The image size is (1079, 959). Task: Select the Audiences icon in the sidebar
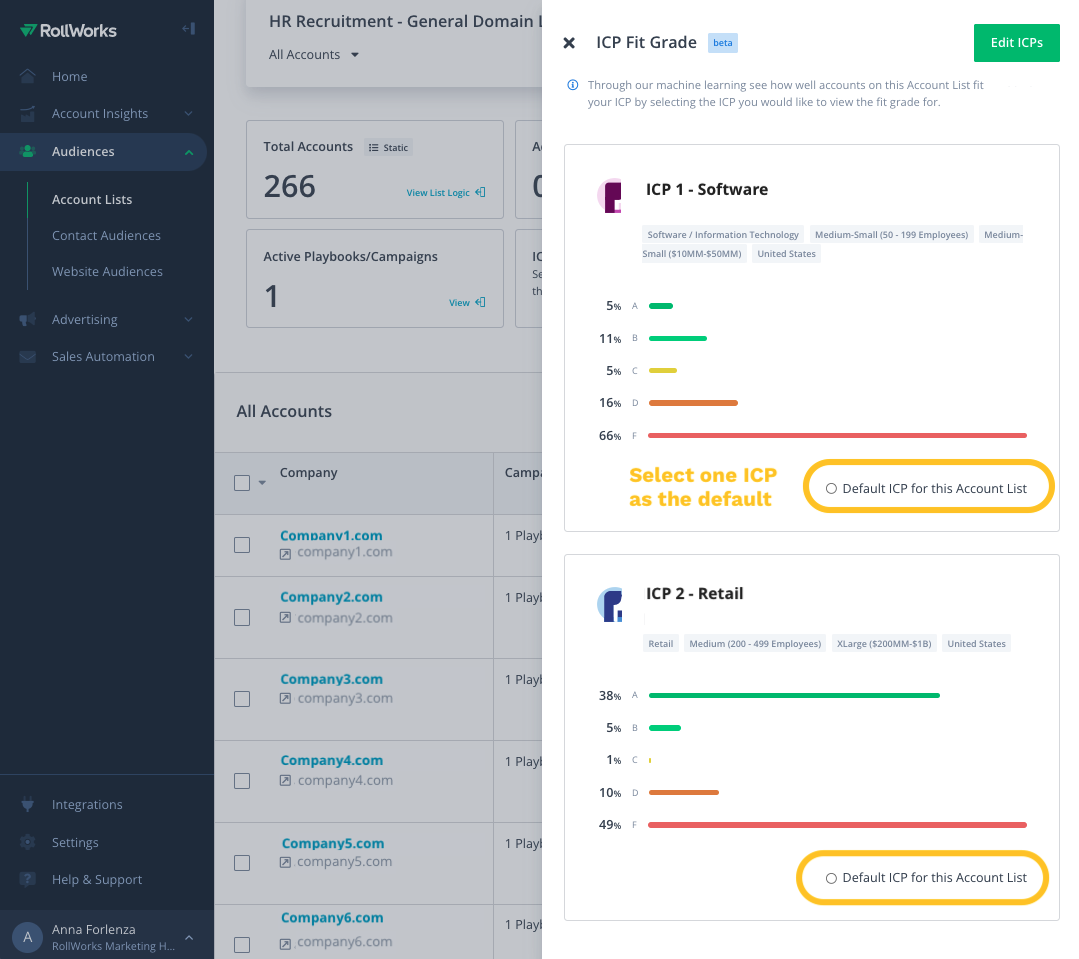click(27, 151)
